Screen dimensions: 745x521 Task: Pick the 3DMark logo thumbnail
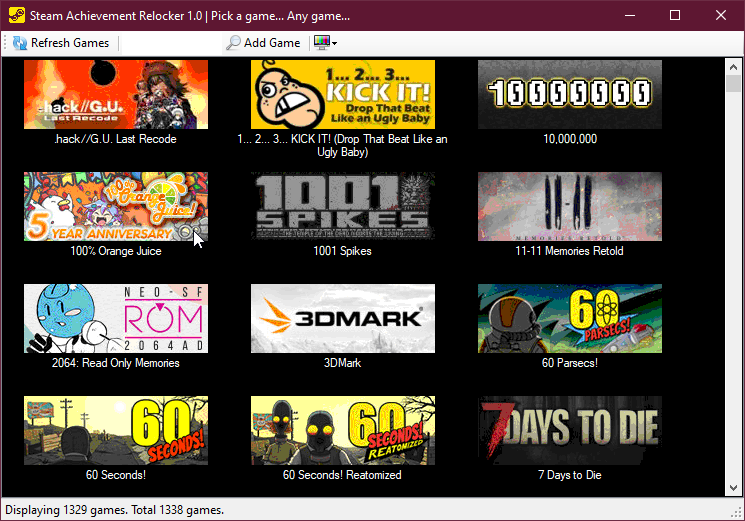(x=343, y=319)
